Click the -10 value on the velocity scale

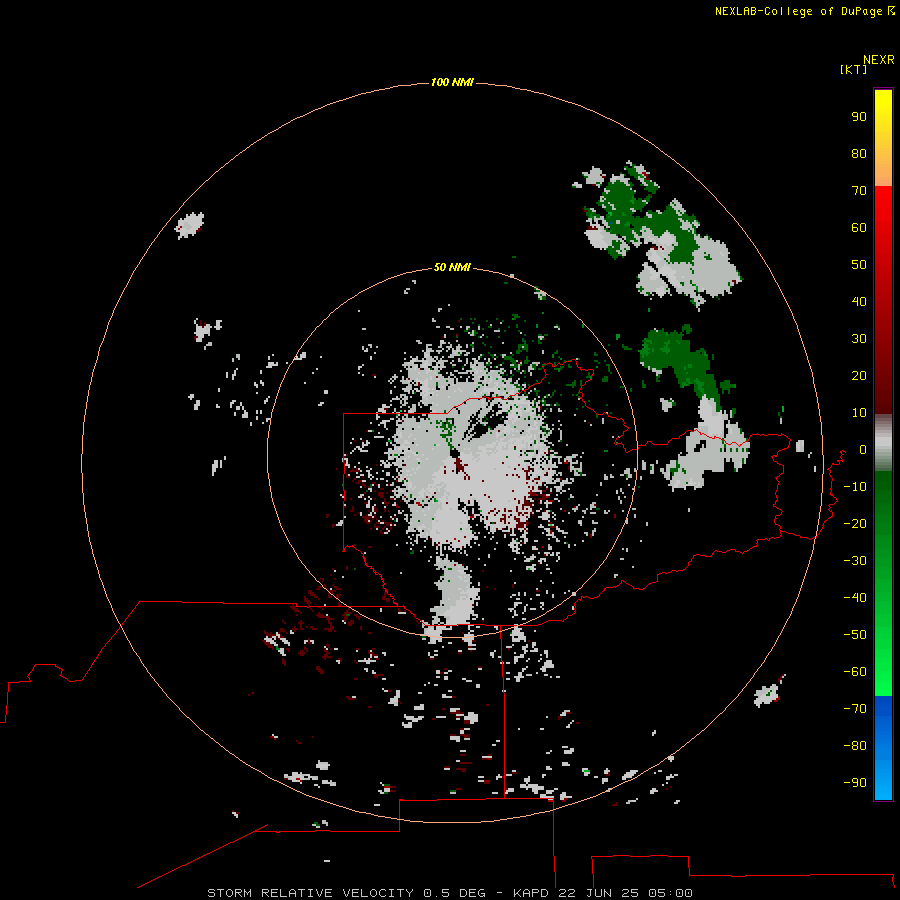[855, 487]
